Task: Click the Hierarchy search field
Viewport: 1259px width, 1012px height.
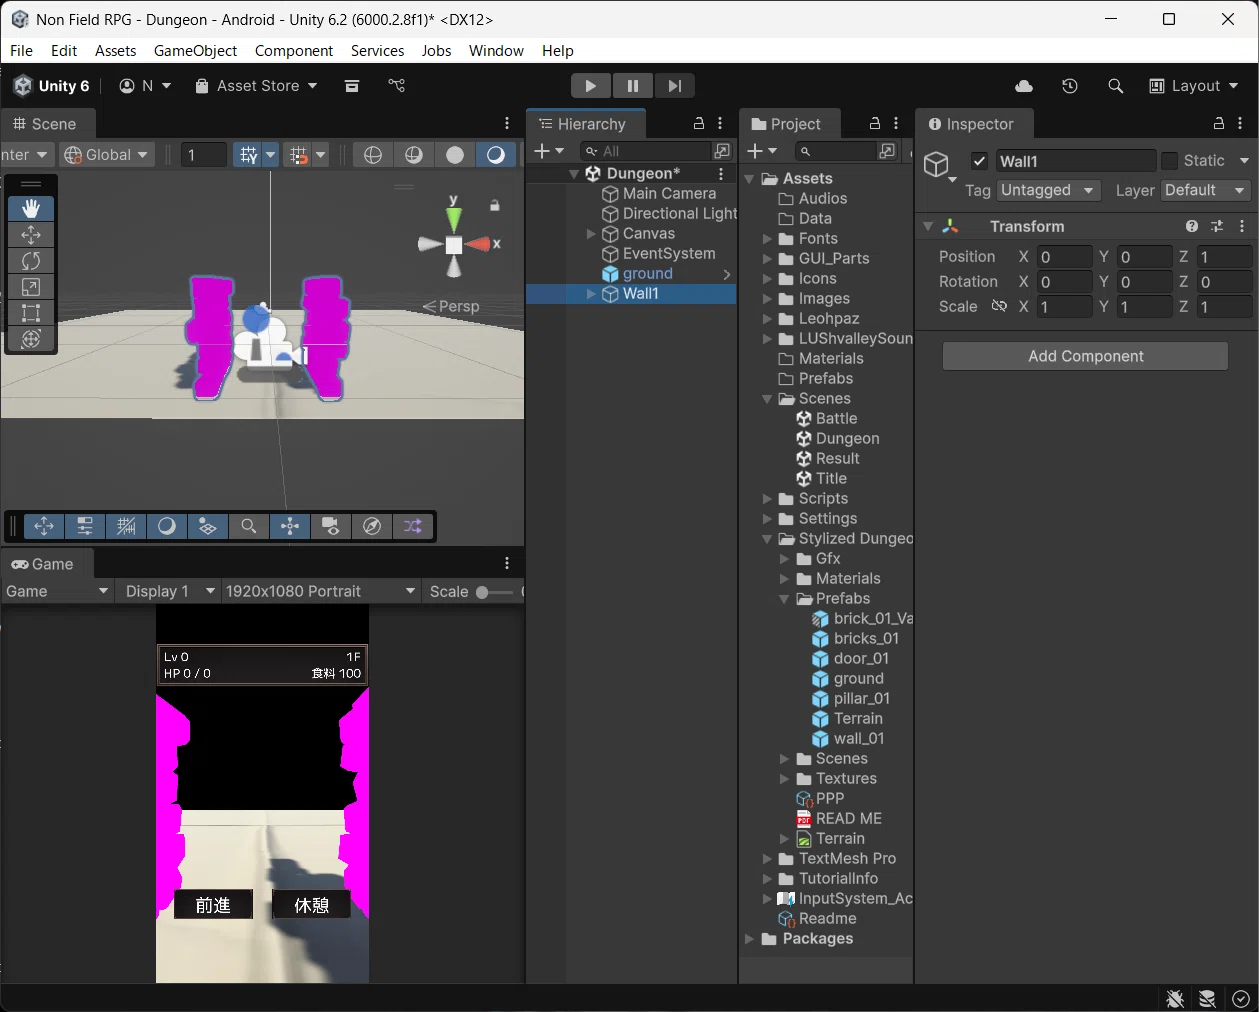Action: pyautogui.click(x=645, y=151)
